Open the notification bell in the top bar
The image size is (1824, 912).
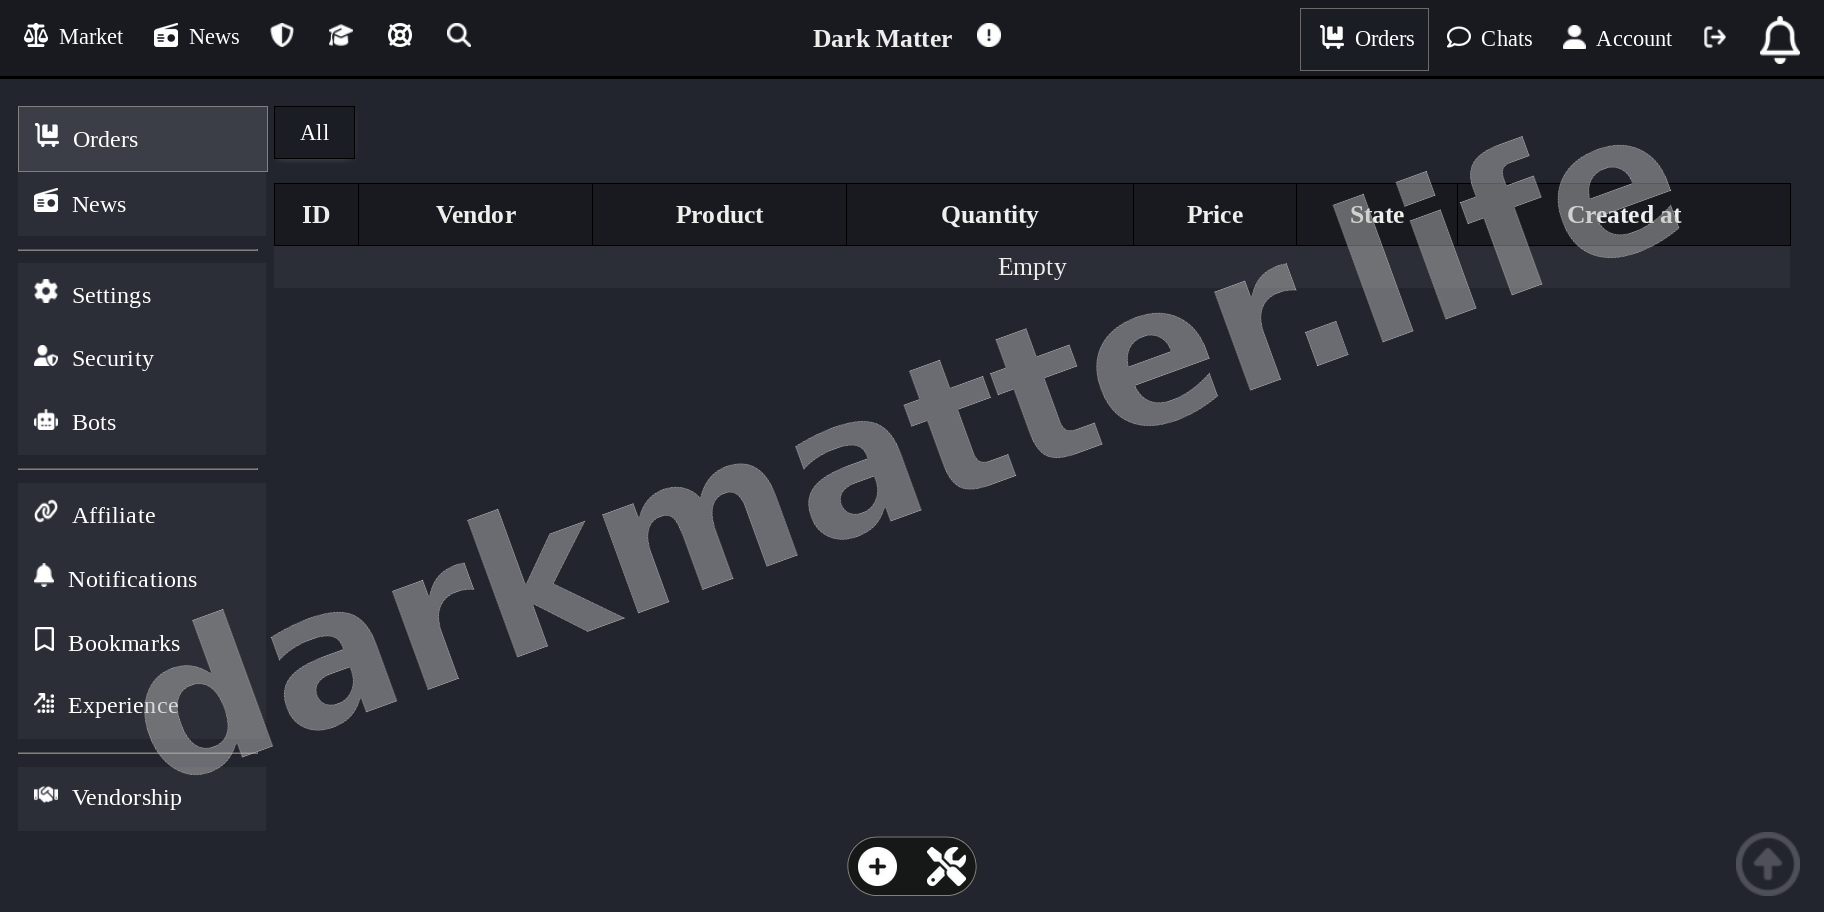(1780, 40)
